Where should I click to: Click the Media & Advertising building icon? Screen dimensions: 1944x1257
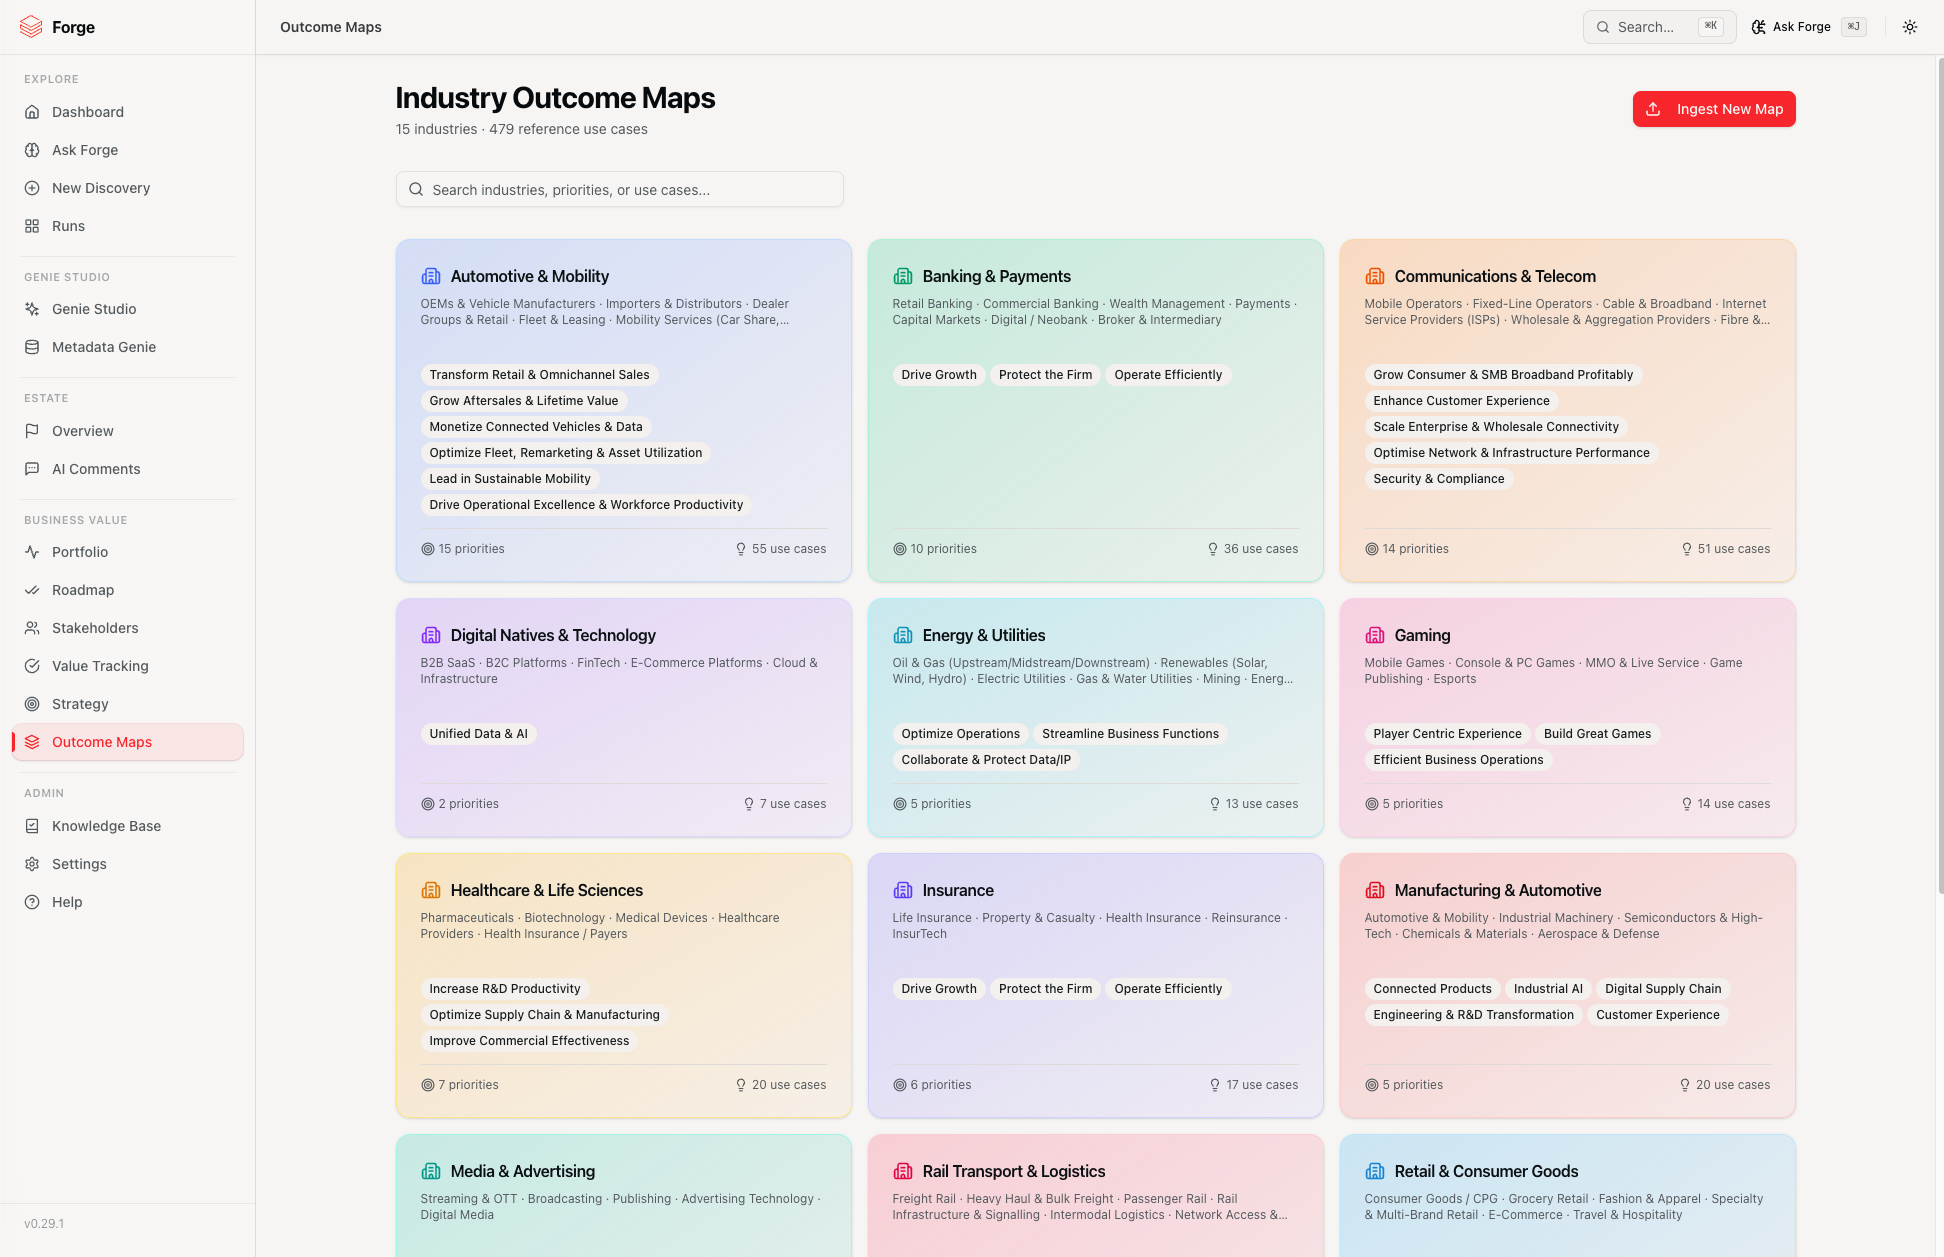(431, 1171)
